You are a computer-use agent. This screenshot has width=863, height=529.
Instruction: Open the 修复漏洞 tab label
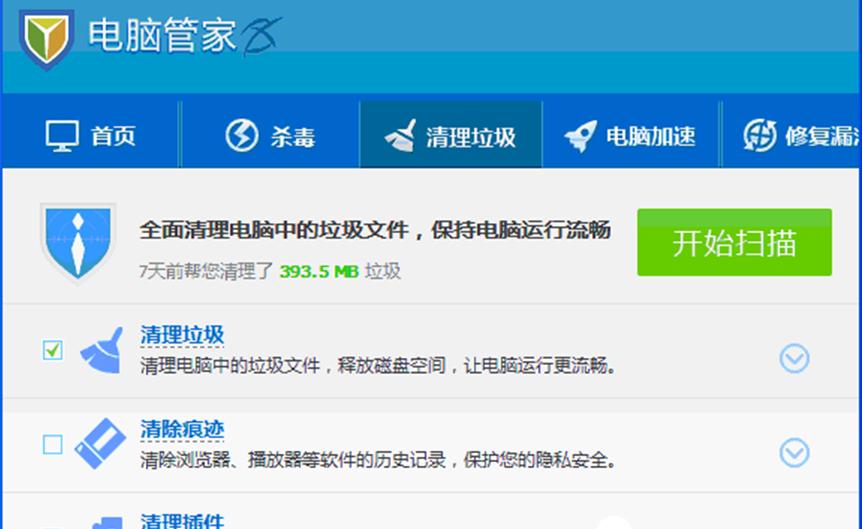point(822,137)
